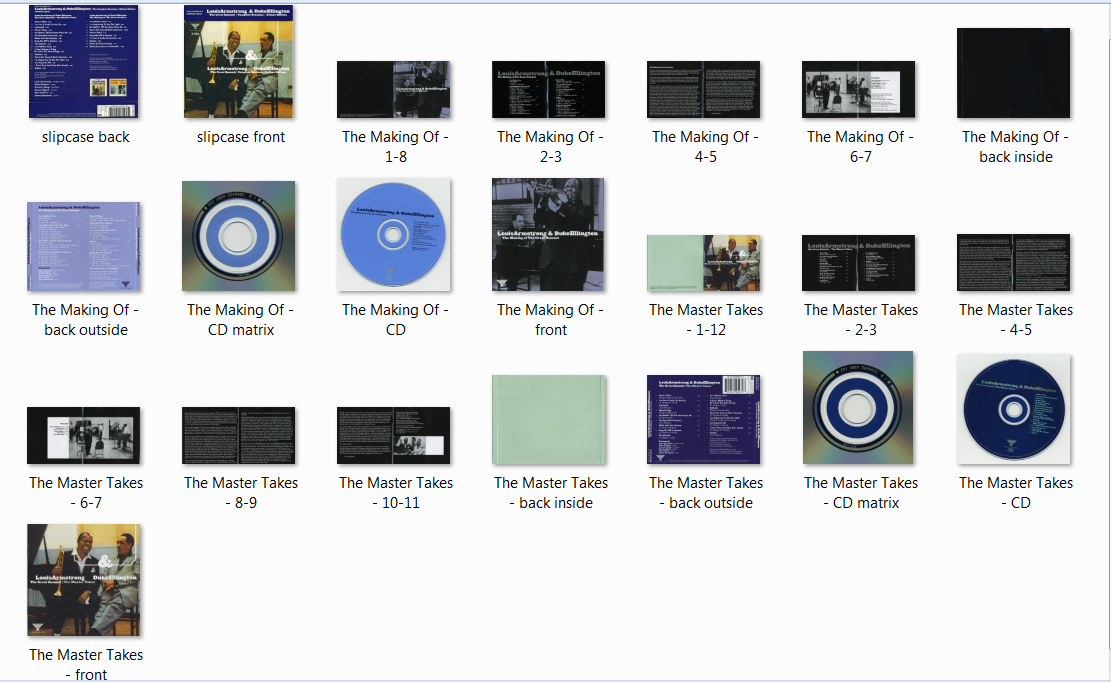Viewport: 1111px width, 682px height.
Task: Click the "The Master Takes - 10-11" label
Action: click(395, 492)
